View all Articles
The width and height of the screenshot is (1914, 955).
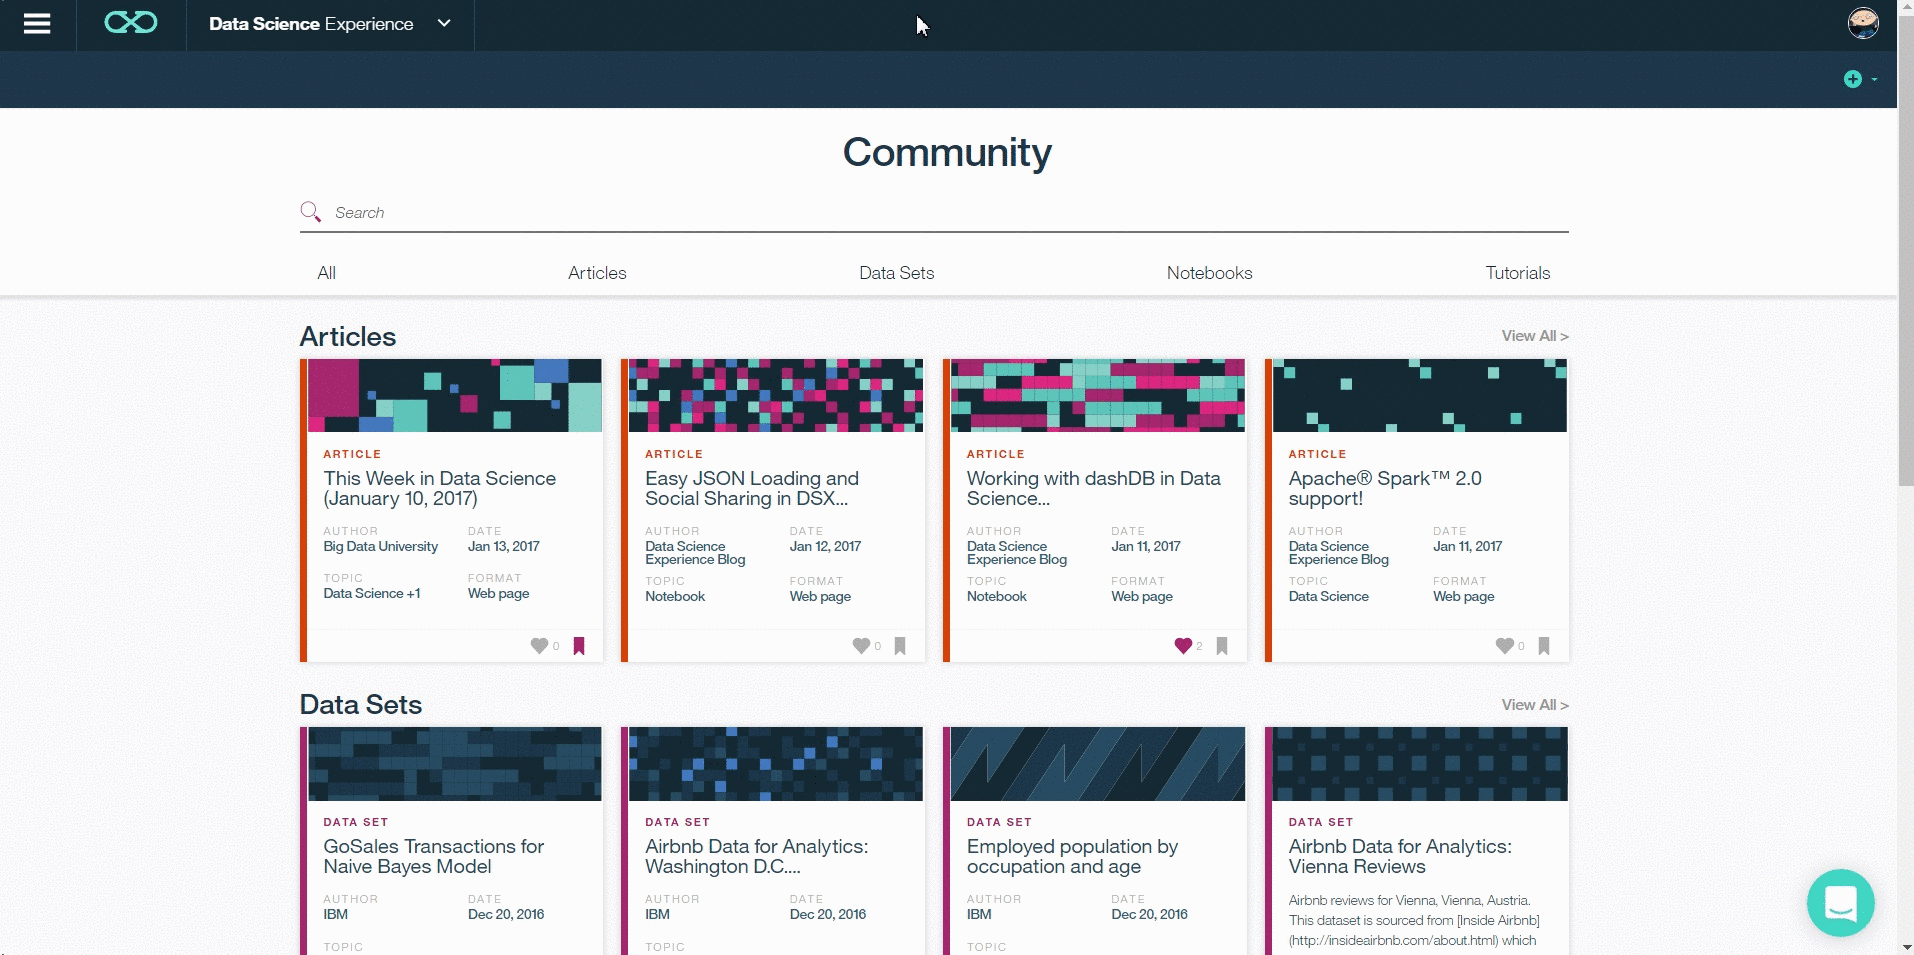point(1535,336)
